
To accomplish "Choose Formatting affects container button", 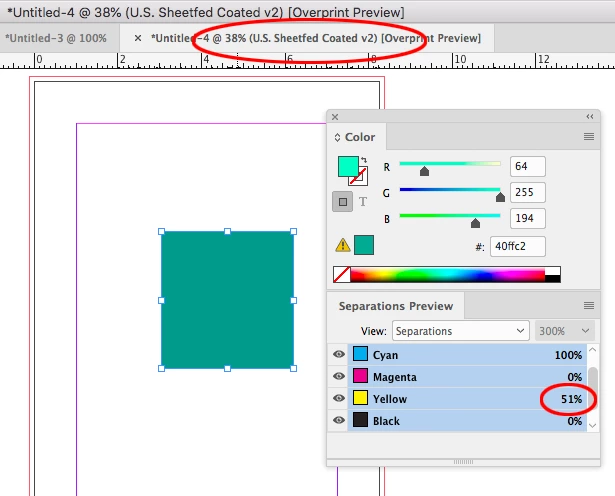I will tap(343, 202).
